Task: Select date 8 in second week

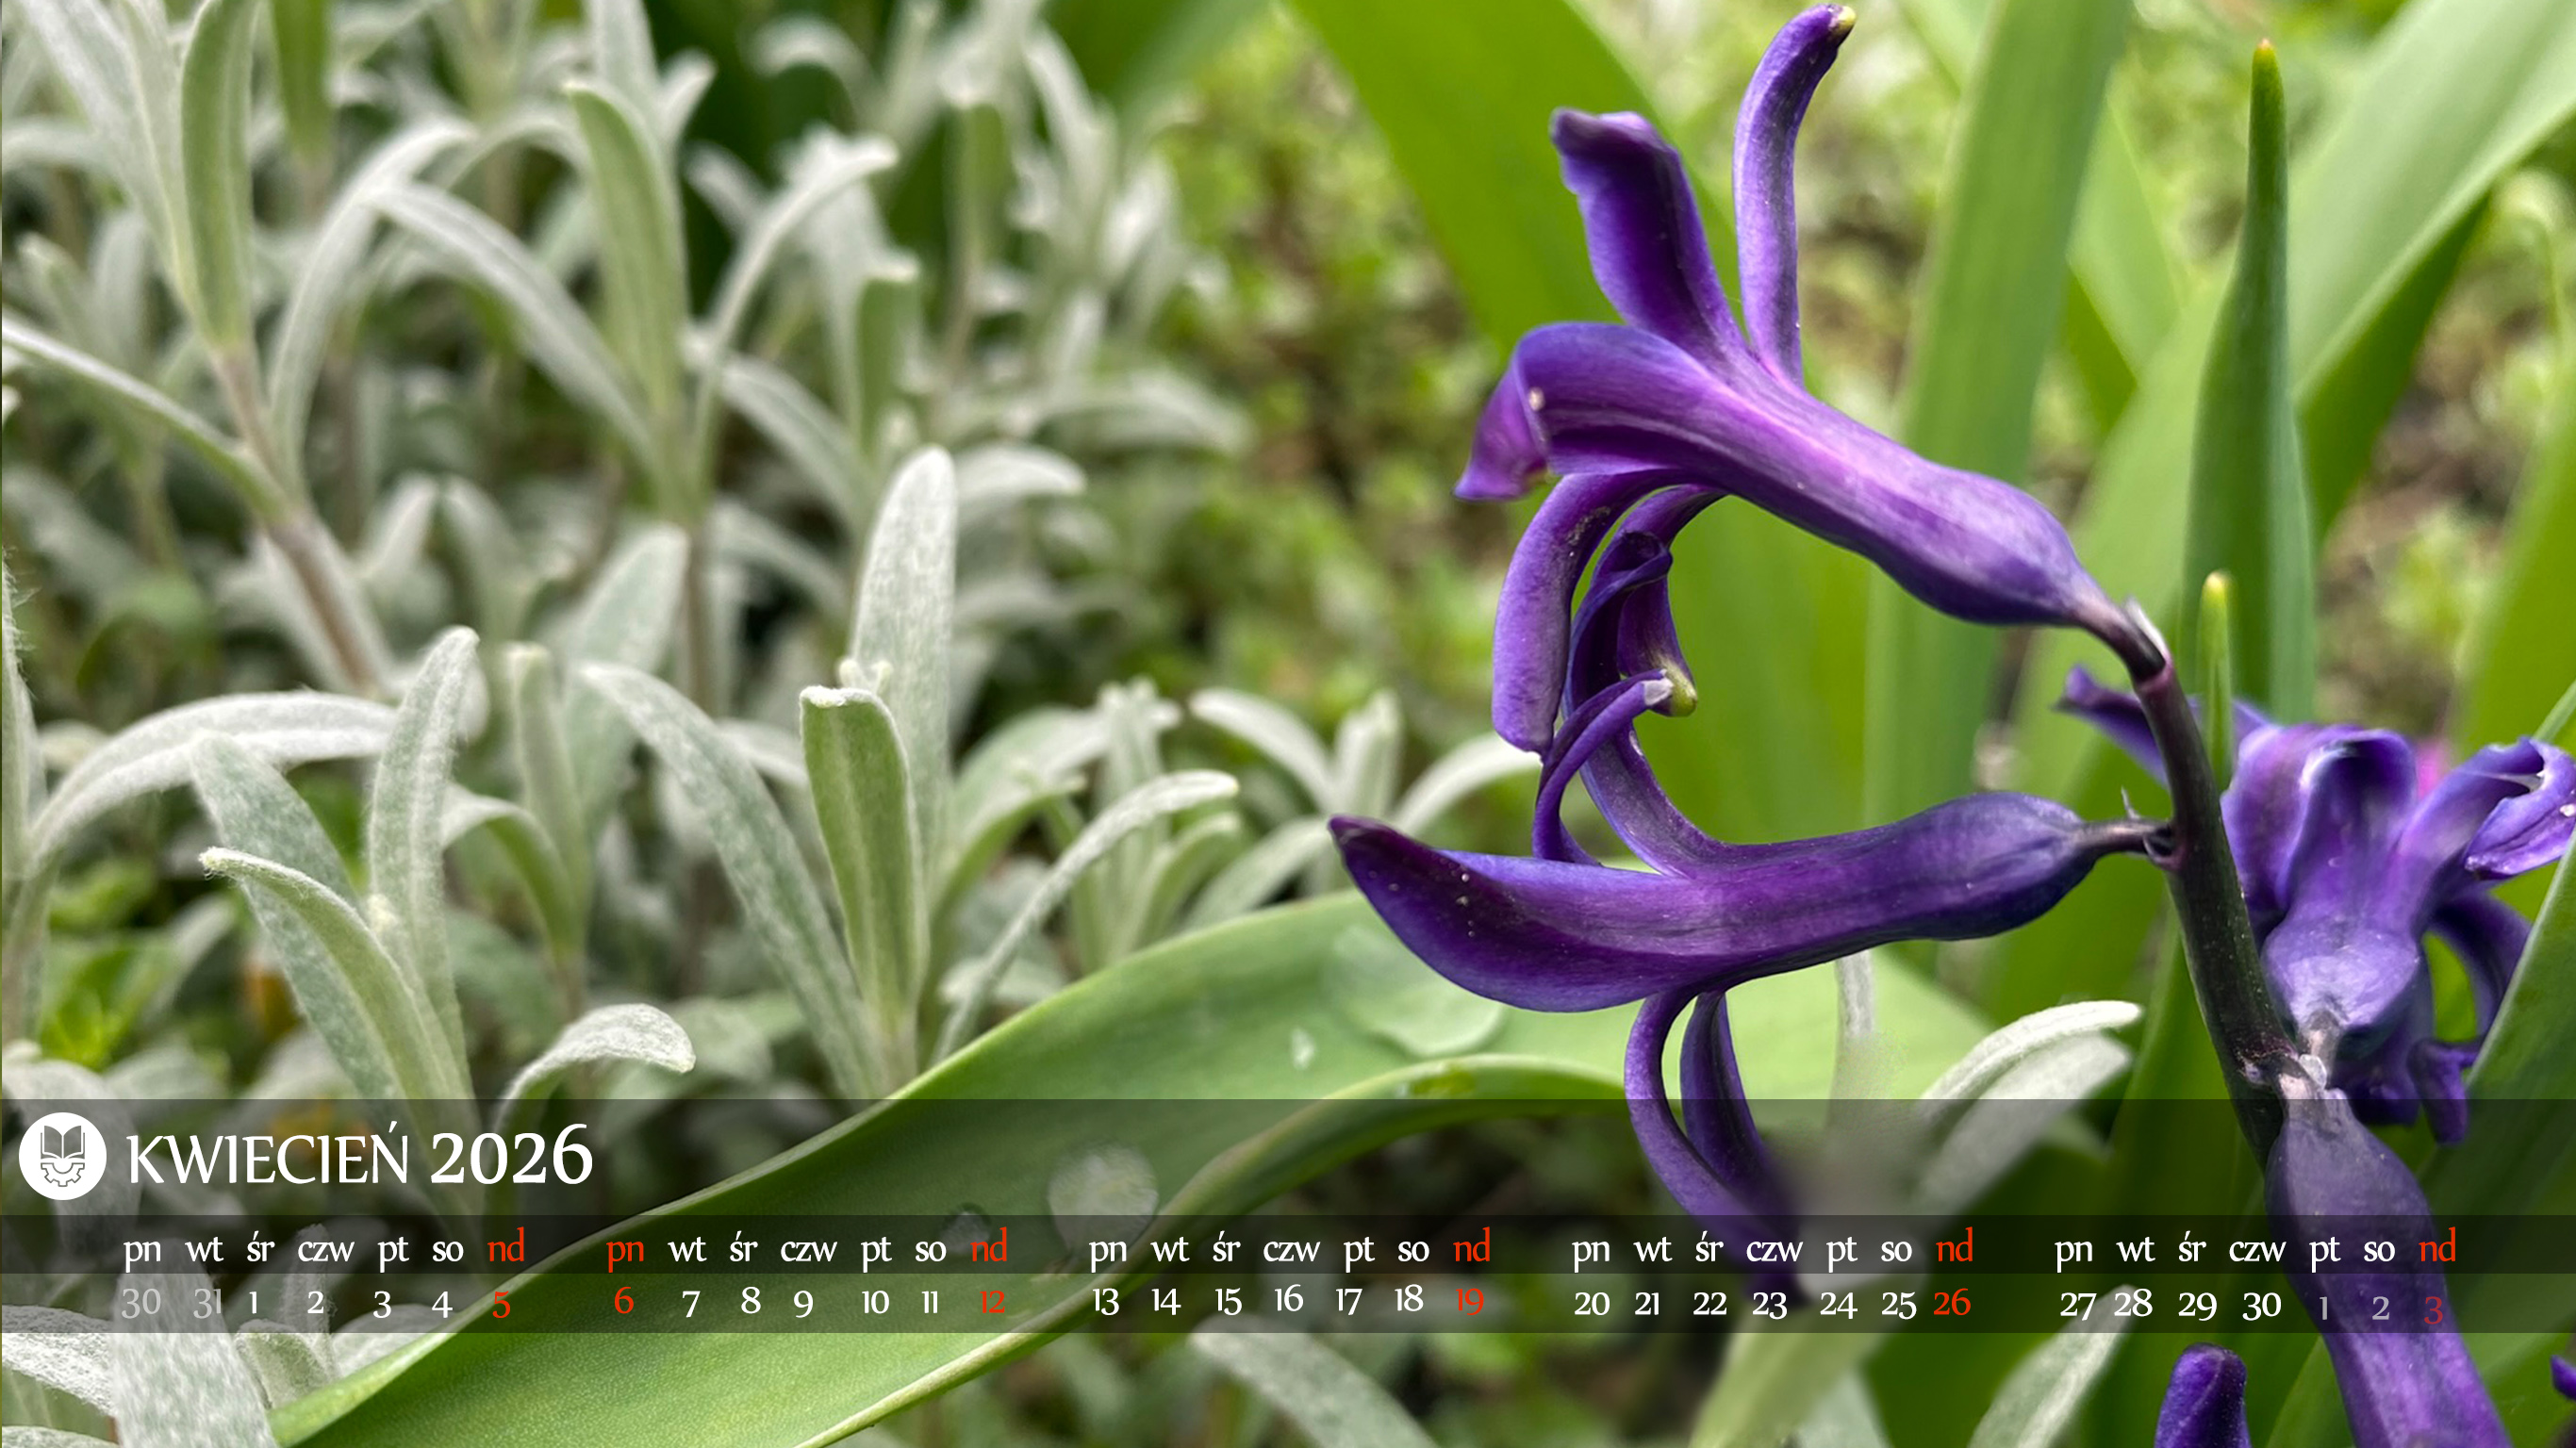Action: coord(750,1301)
